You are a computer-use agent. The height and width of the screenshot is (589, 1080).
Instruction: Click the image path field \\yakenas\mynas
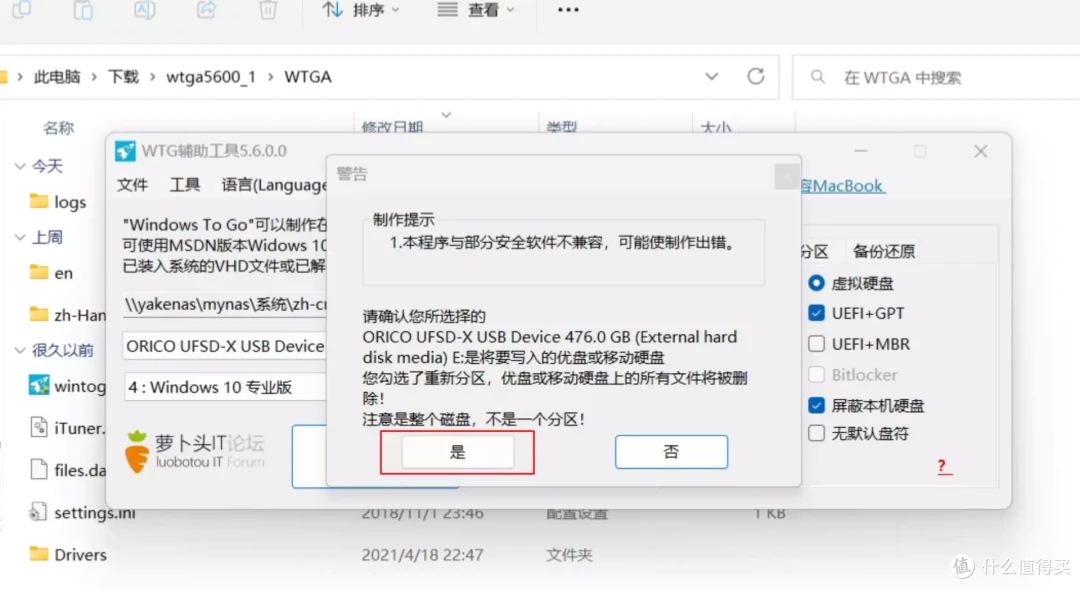(x=225, y=304)
